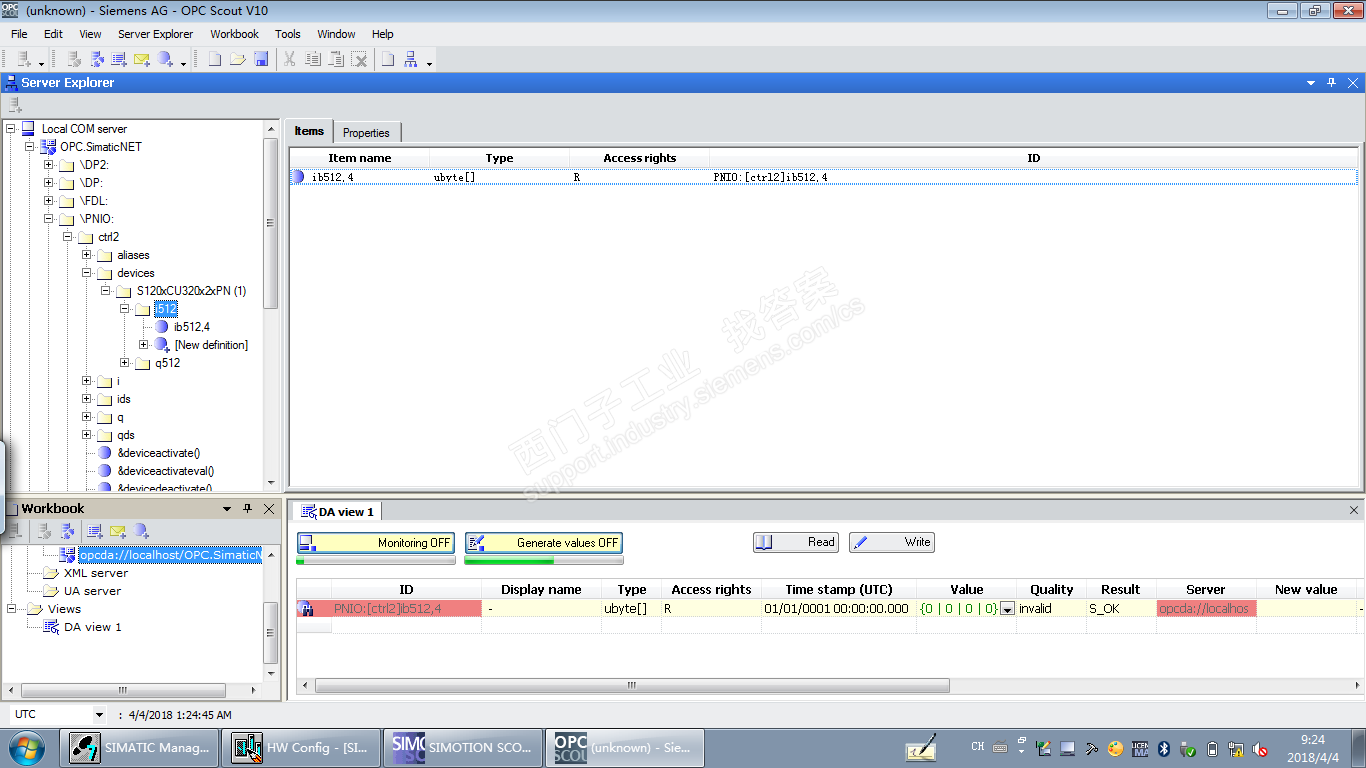The width and height of the screenshot is (1366, 768).
Task: Open SIMATIC Manager from the taskbar
Action: point(140,748)
